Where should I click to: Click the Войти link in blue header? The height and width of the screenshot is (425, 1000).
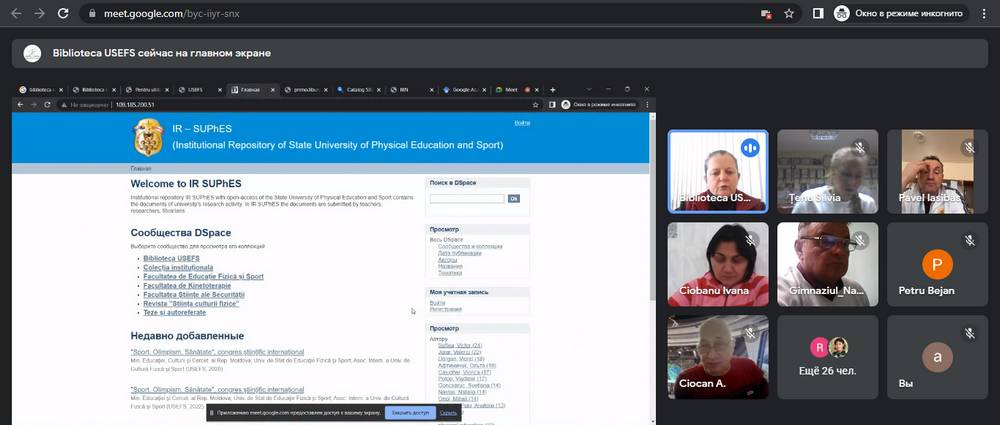click(522, 123)
